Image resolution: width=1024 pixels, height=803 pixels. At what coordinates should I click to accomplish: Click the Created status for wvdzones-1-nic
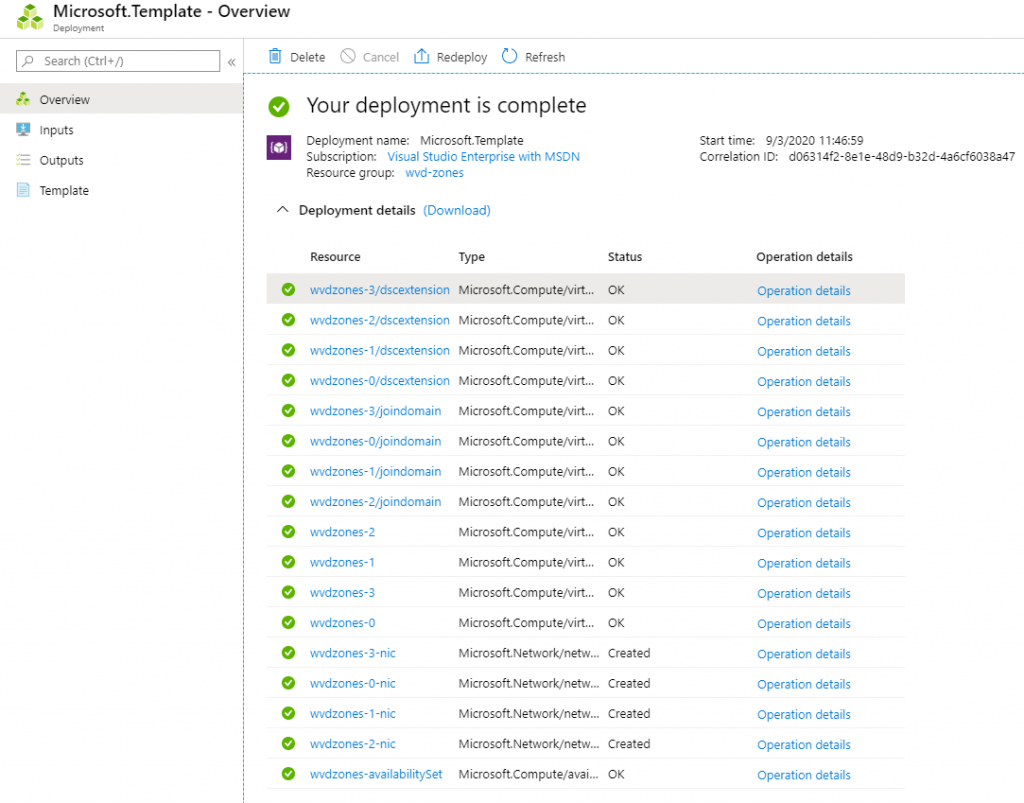point(629,714)
